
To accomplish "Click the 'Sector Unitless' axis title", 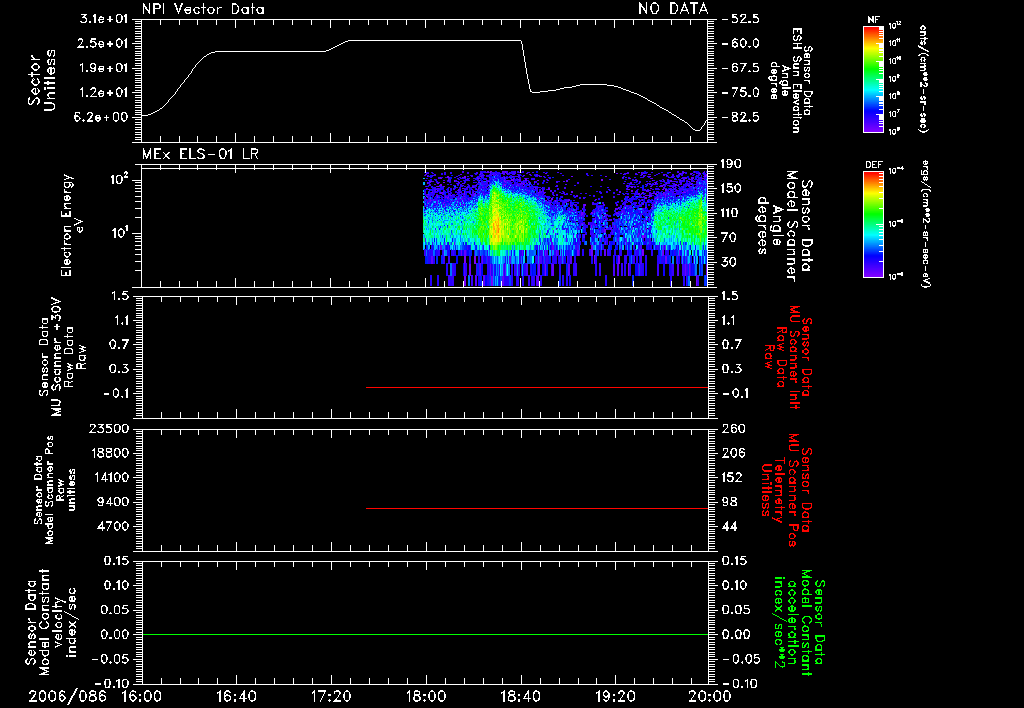I will 42,80.
